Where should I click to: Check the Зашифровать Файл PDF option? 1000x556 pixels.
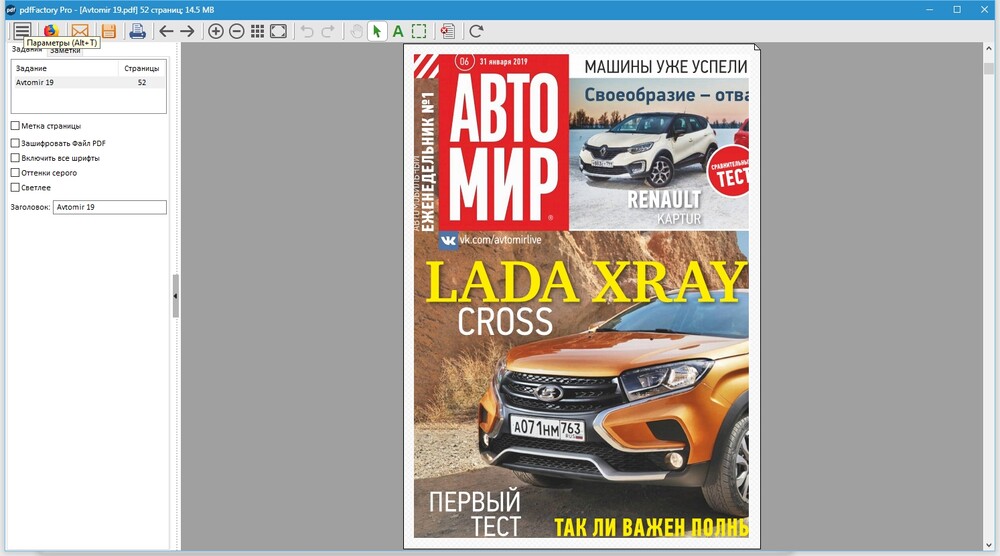click(x=15, y=143)
